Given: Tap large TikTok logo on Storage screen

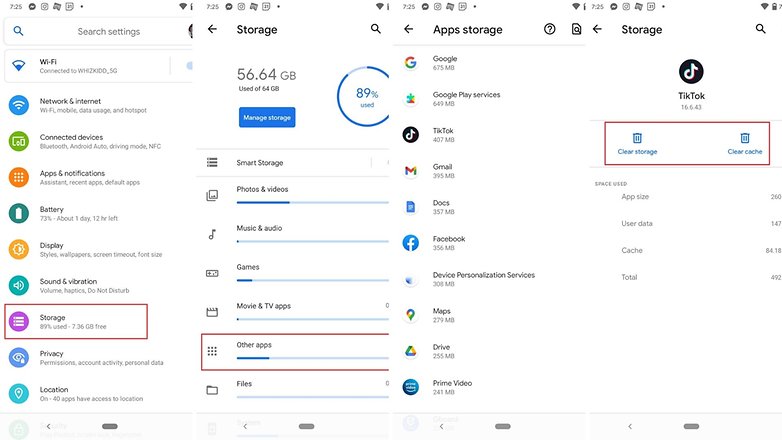Looking at the screenshot, I should (691, 71).
